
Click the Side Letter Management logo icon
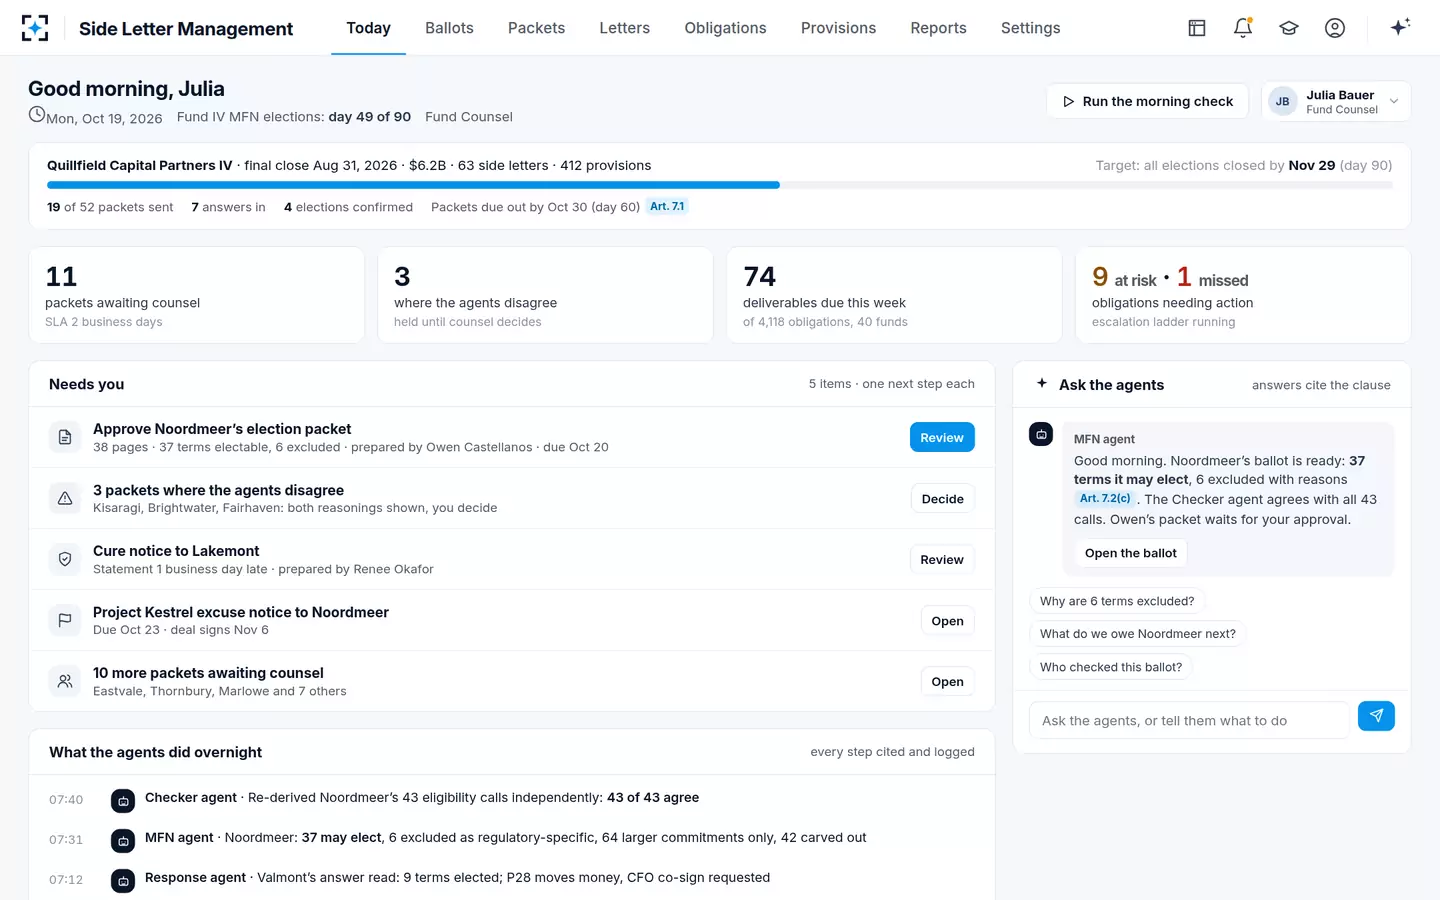[35, 28]
